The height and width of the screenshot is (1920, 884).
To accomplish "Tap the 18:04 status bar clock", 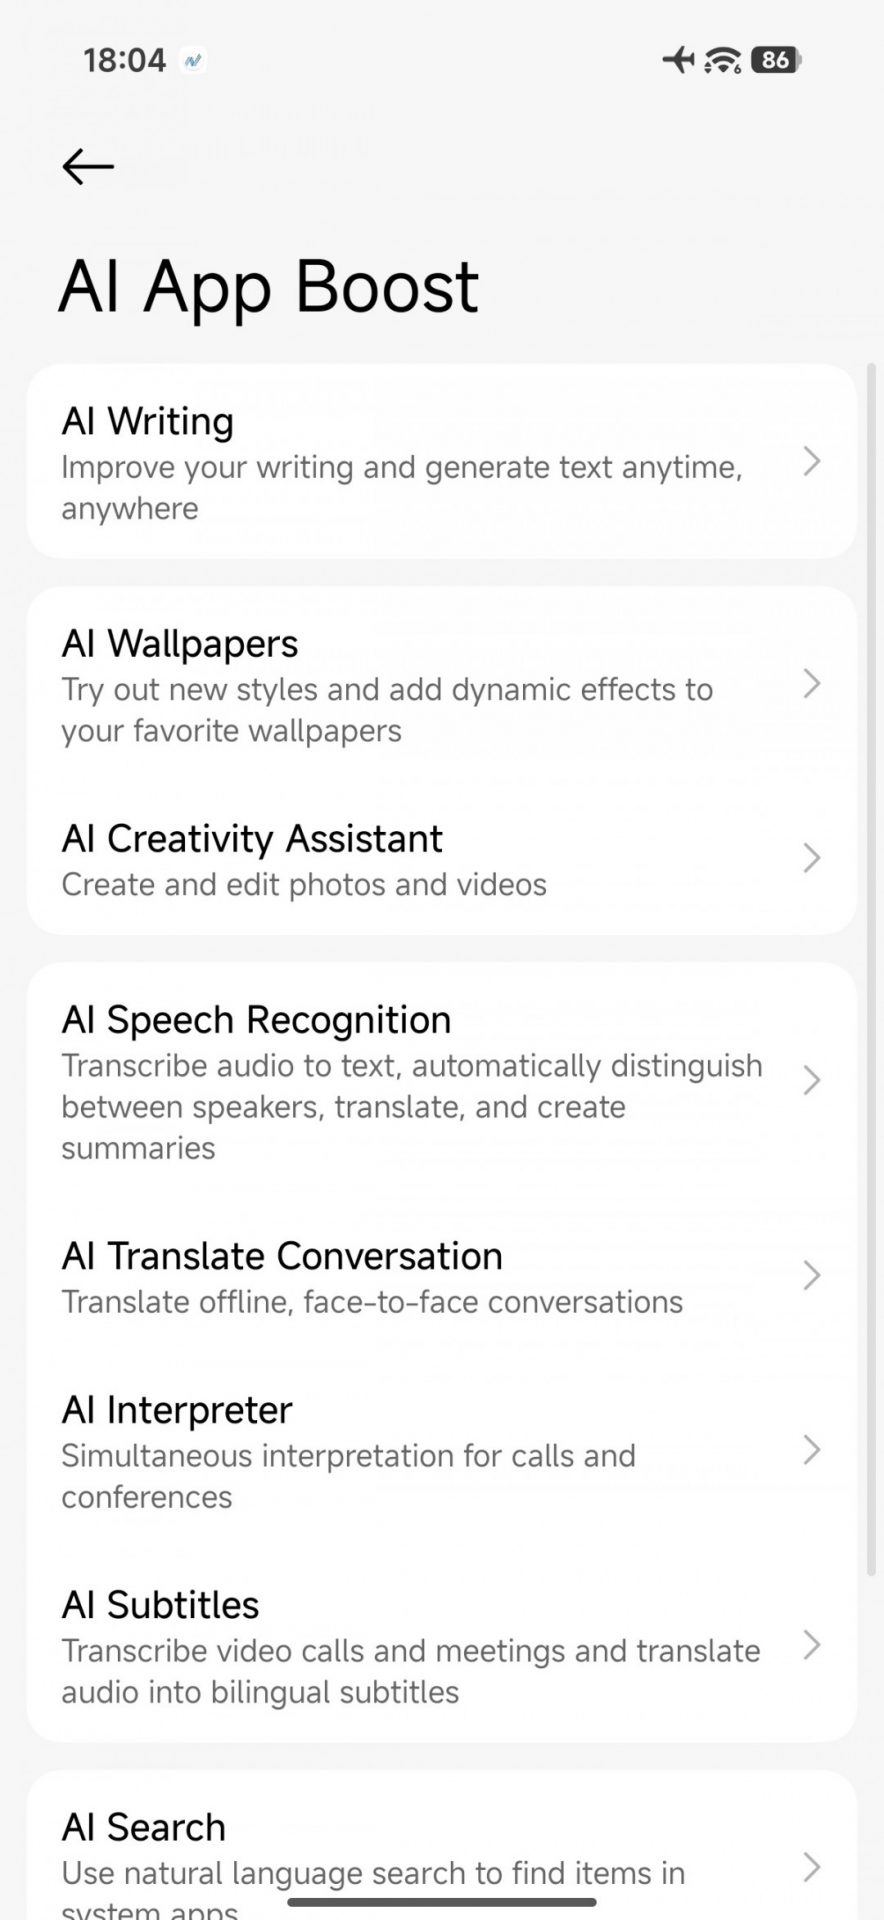I will point(124,61).
